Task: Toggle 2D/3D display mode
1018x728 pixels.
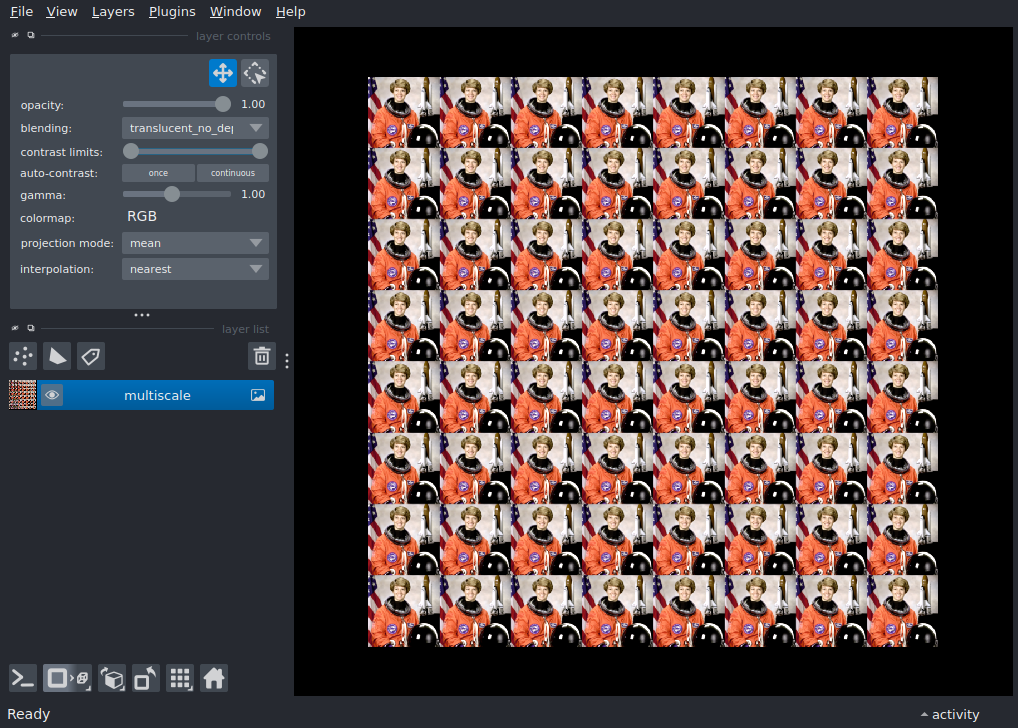Action: [x=67, y=678]
